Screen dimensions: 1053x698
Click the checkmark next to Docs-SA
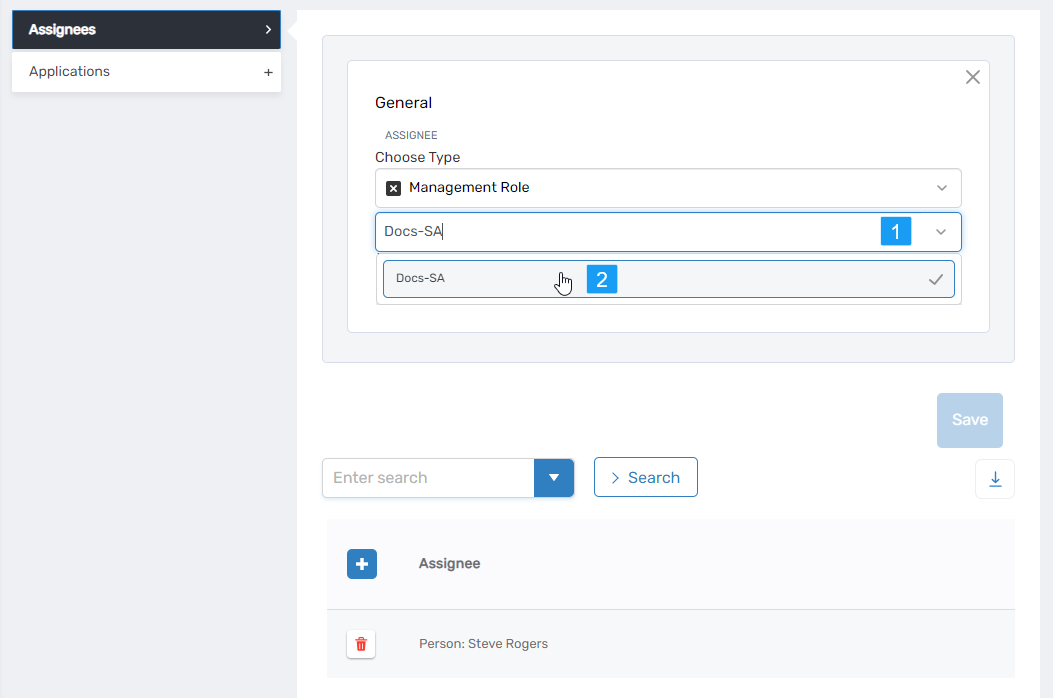[934, 279]
